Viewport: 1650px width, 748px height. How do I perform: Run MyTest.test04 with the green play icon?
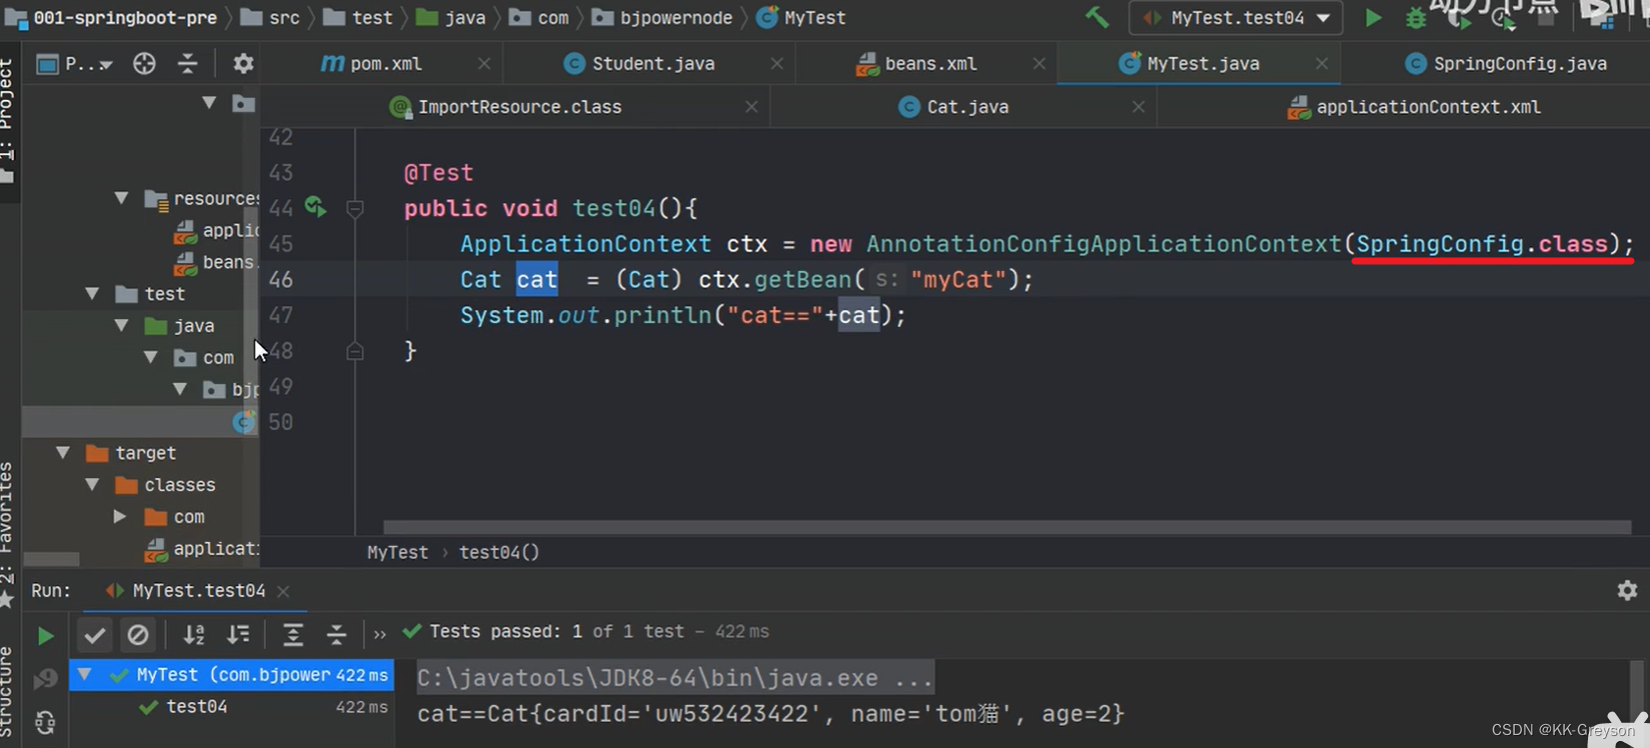(x=1373, y=17)
